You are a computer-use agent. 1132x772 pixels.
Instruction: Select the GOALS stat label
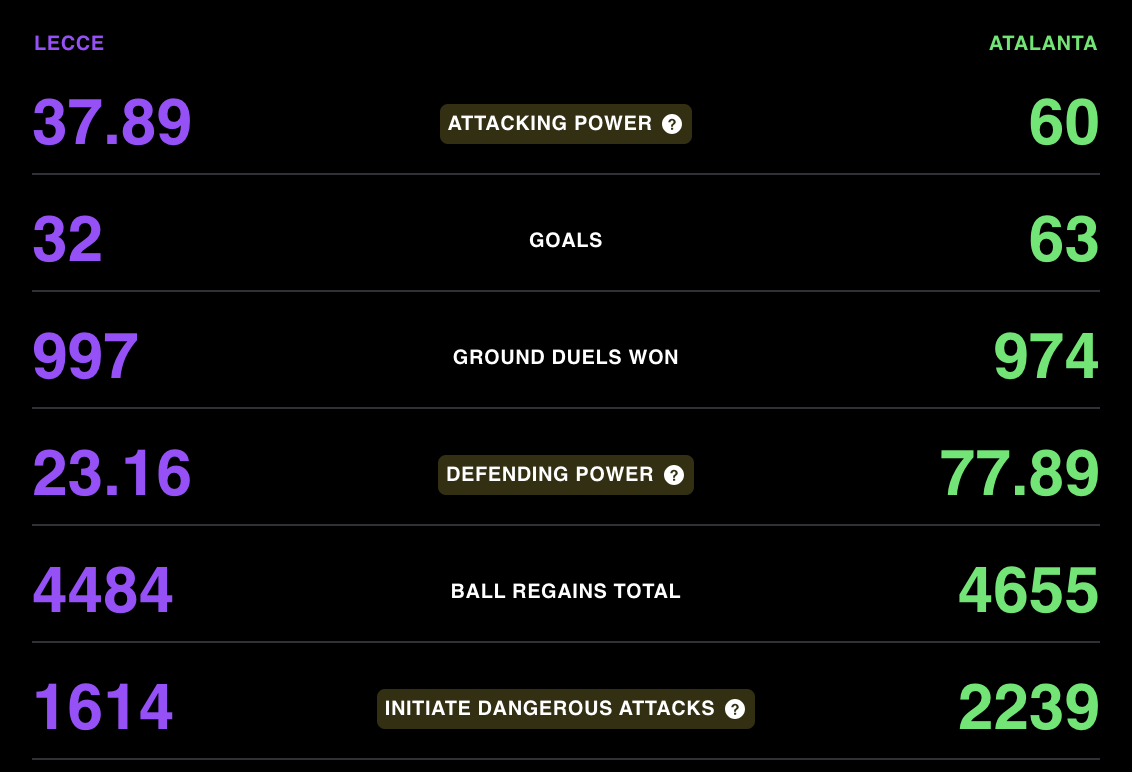pos(566,240)
